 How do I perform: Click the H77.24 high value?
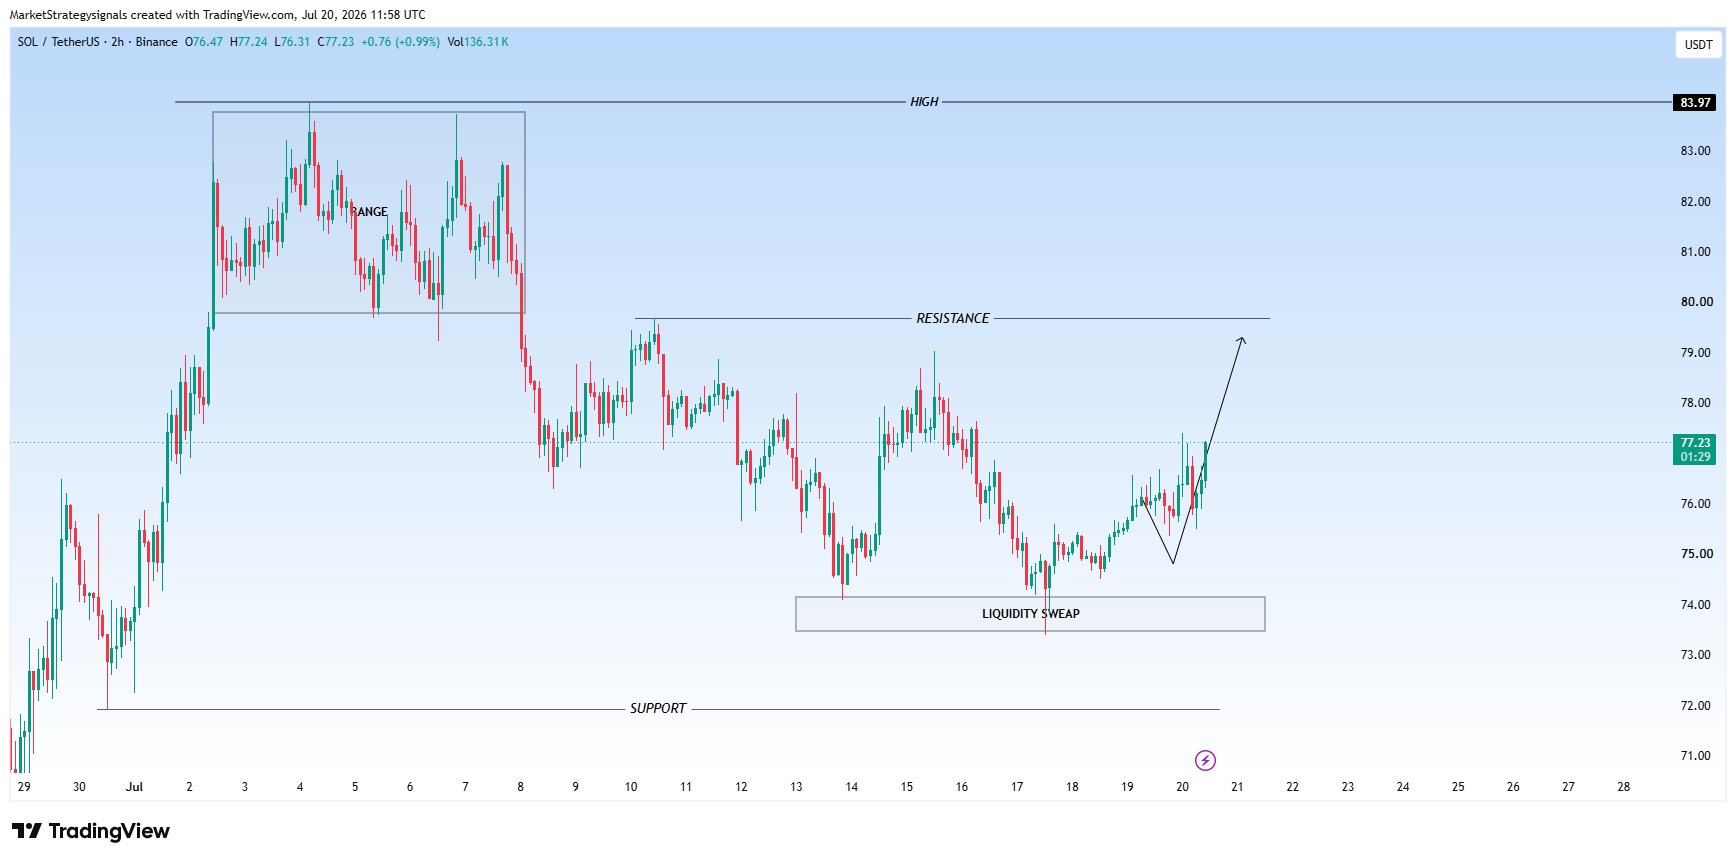point(249,42)
